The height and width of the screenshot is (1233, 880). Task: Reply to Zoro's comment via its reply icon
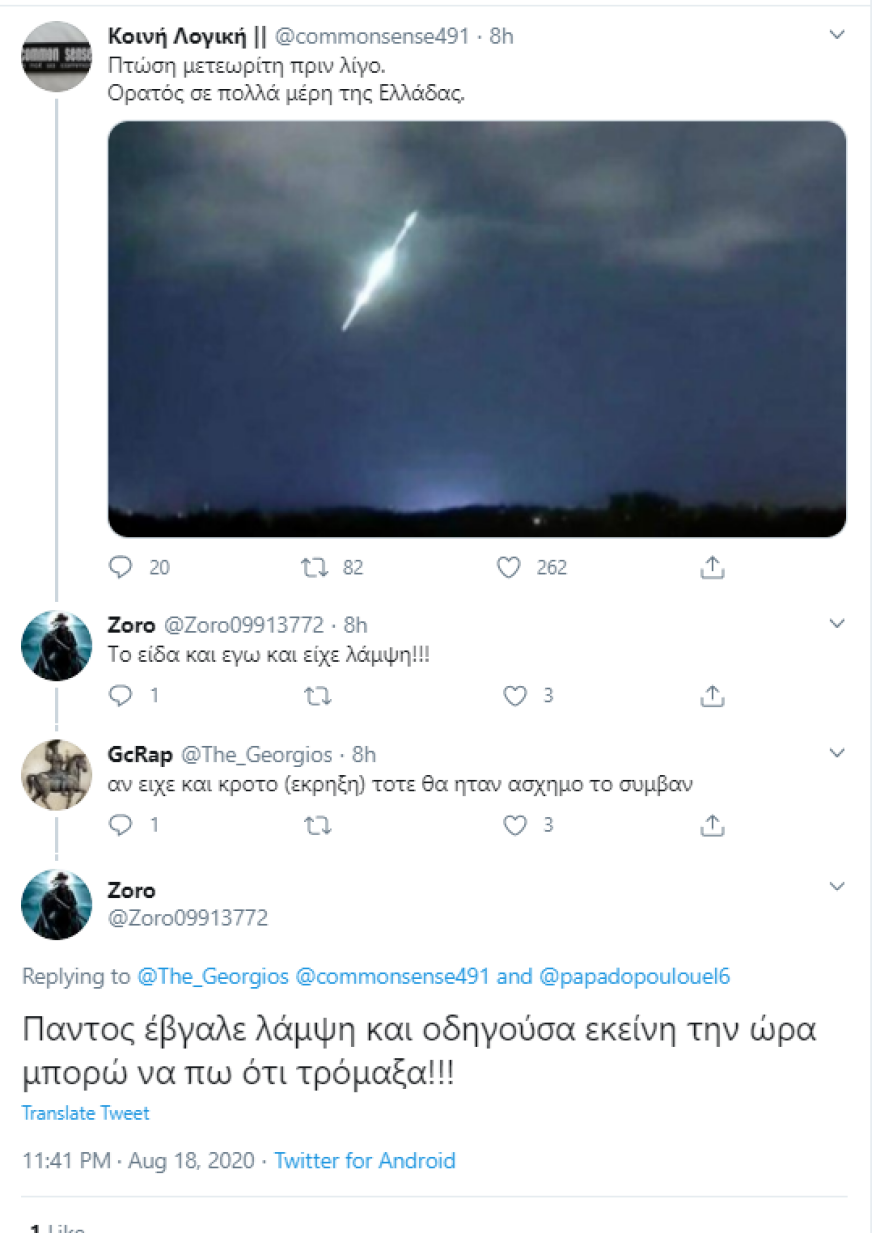coord(121,696)
